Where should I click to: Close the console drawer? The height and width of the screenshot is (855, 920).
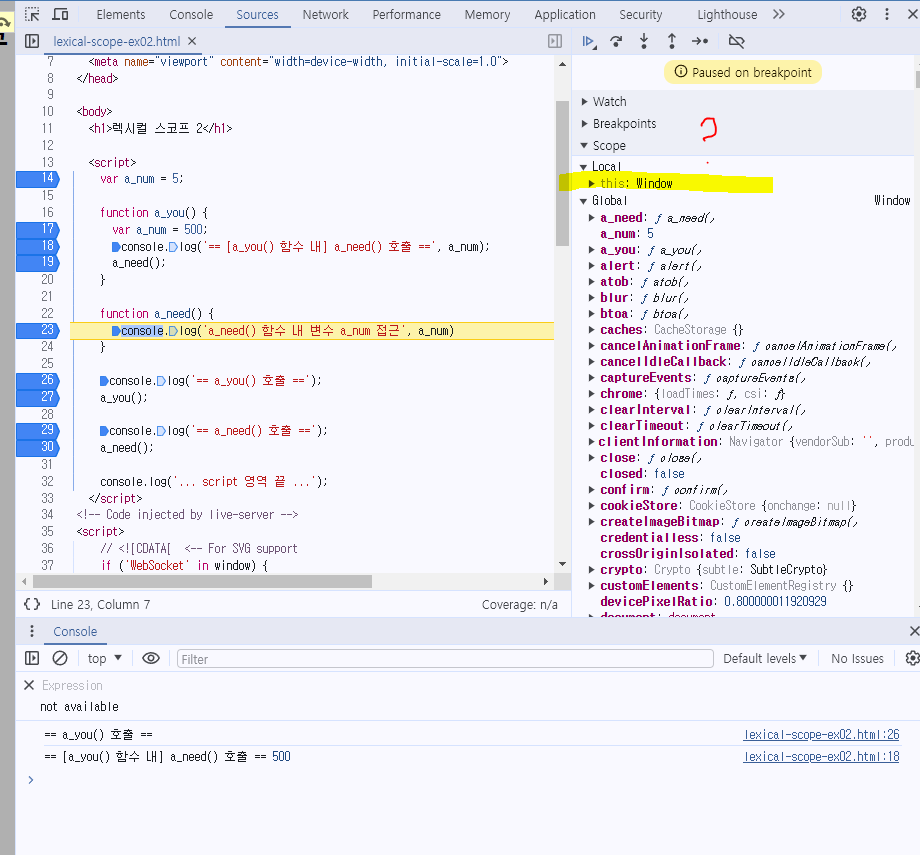(x=914, y=631)
